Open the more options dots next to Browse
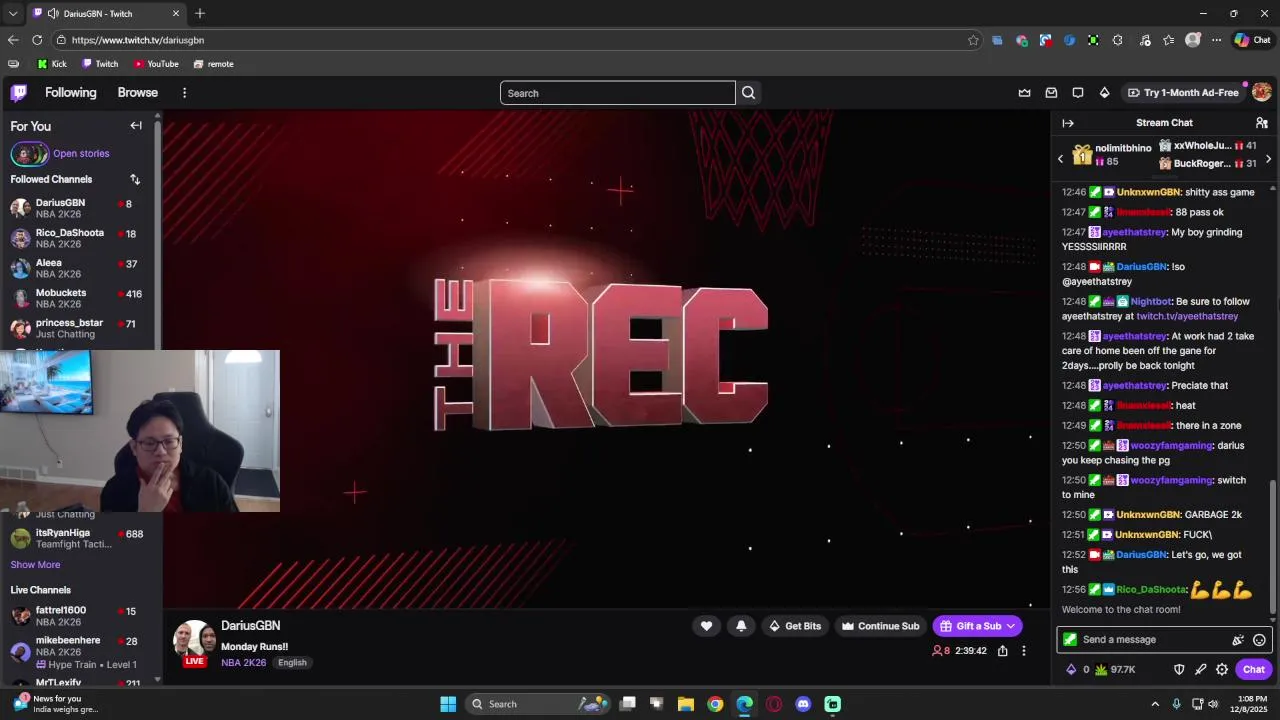 coord(184,93)
